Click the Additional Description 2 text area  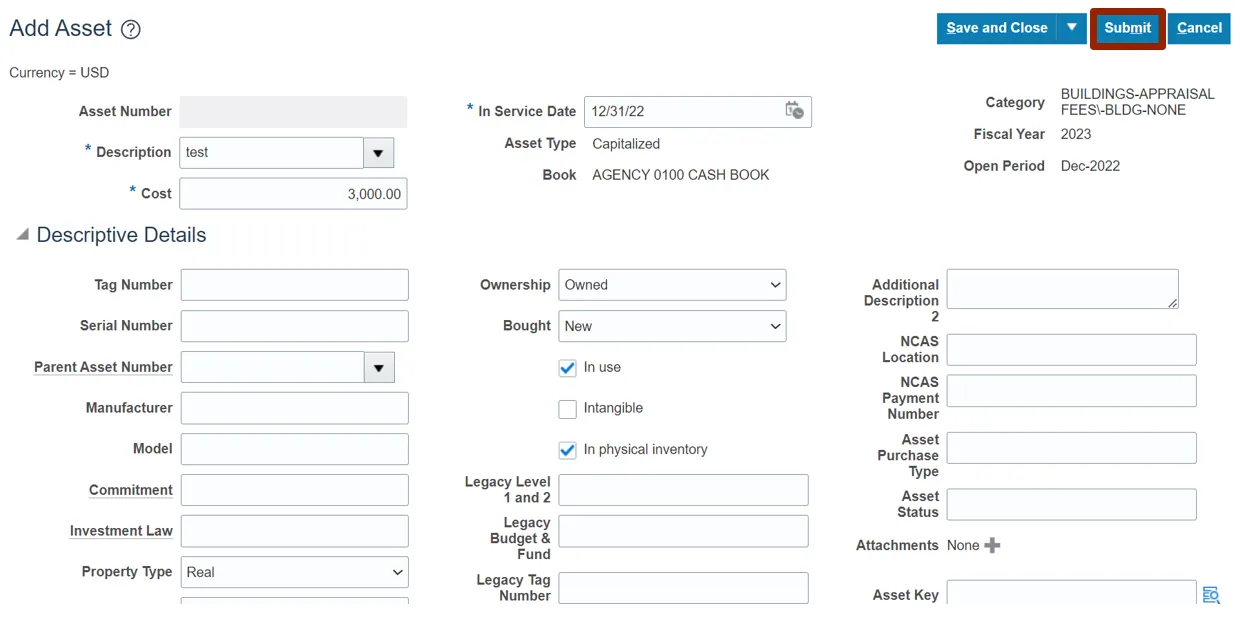click(x=1061, y=289)
